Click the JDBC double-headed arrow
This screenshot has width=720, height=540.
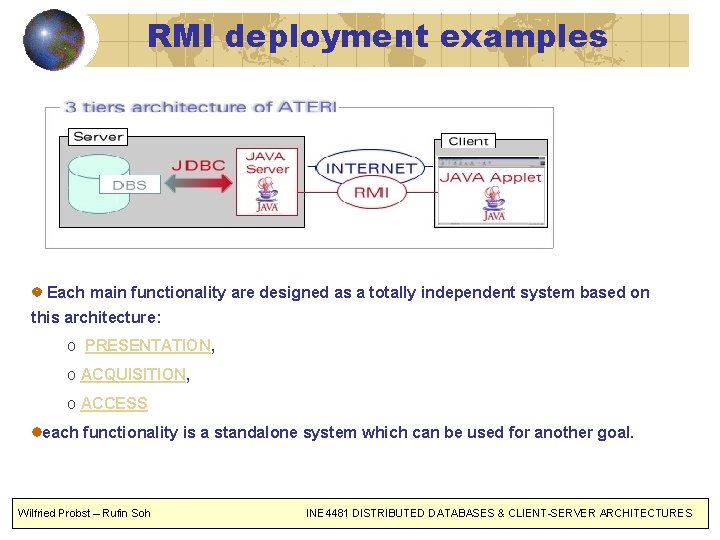[x=198, y=184]
